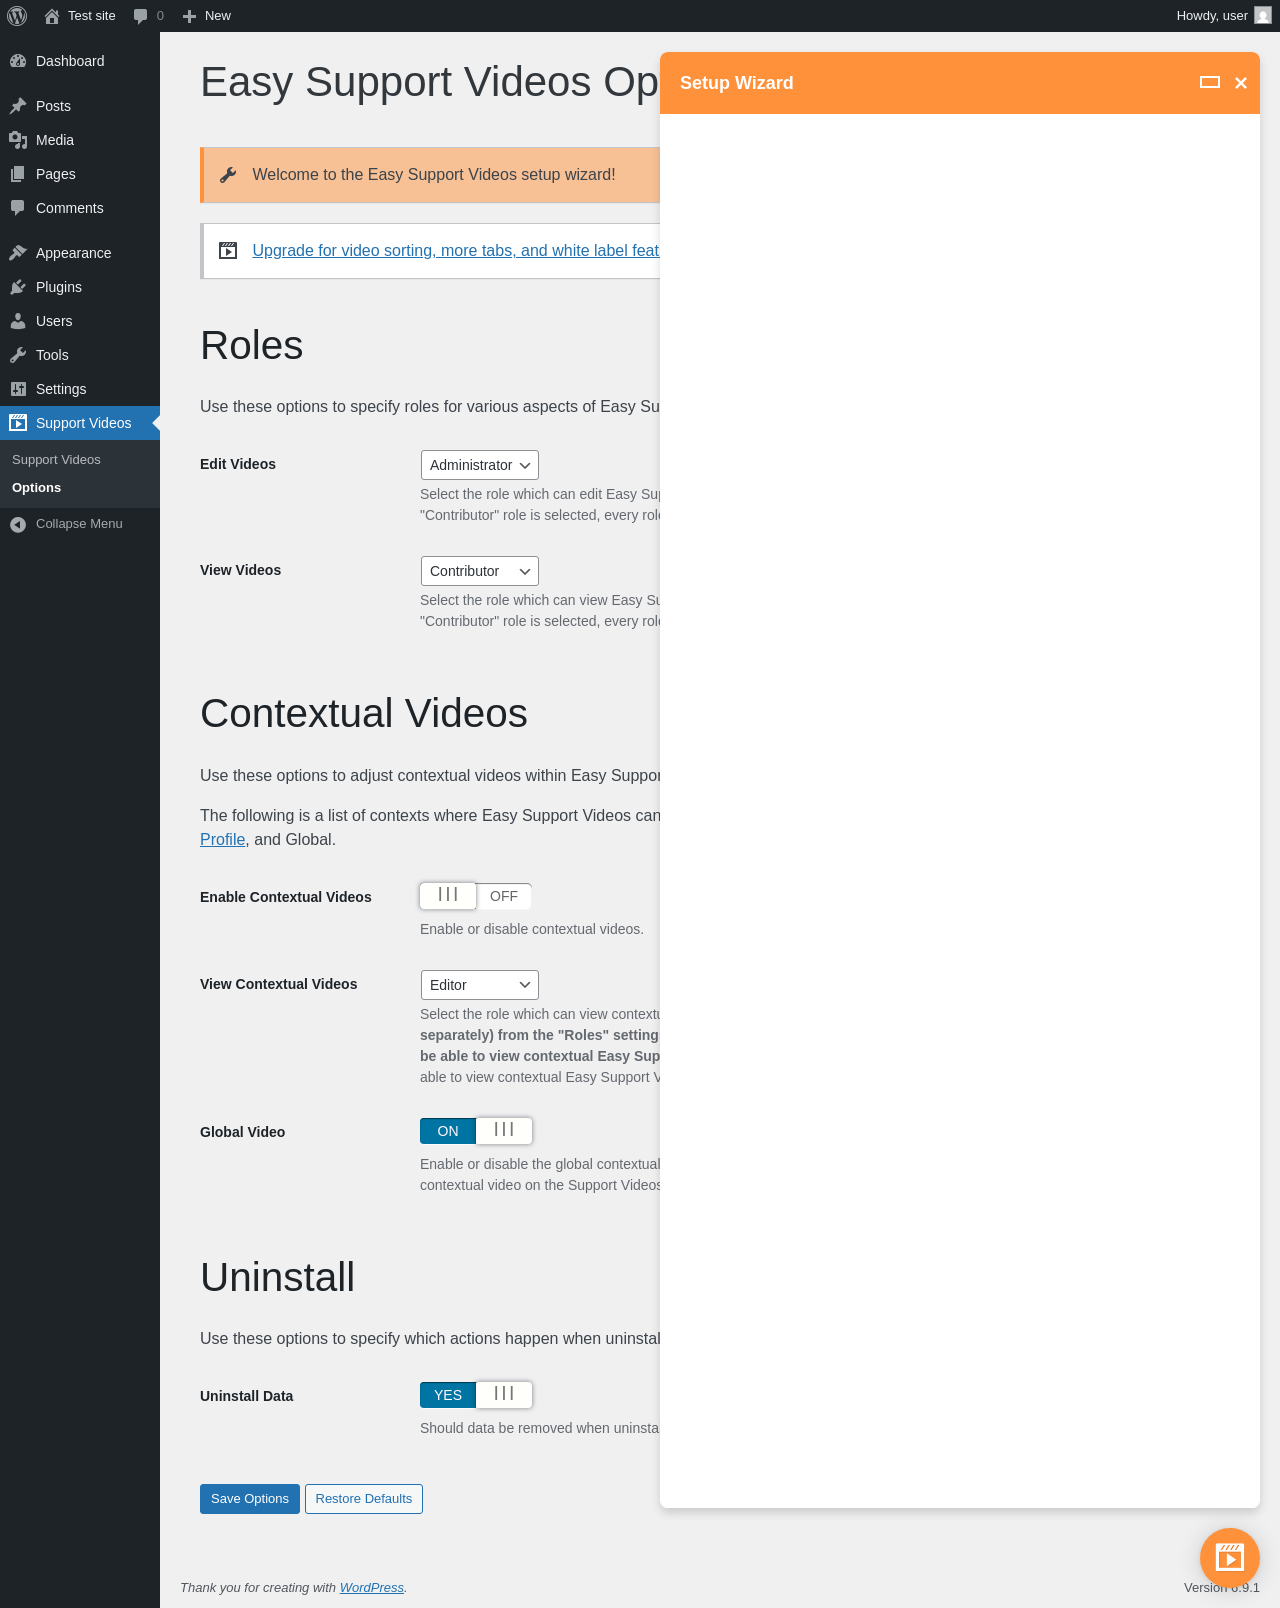Click the orange floating support video button
Screen dimensions: 1280x1608
tap(1230, 1558)
